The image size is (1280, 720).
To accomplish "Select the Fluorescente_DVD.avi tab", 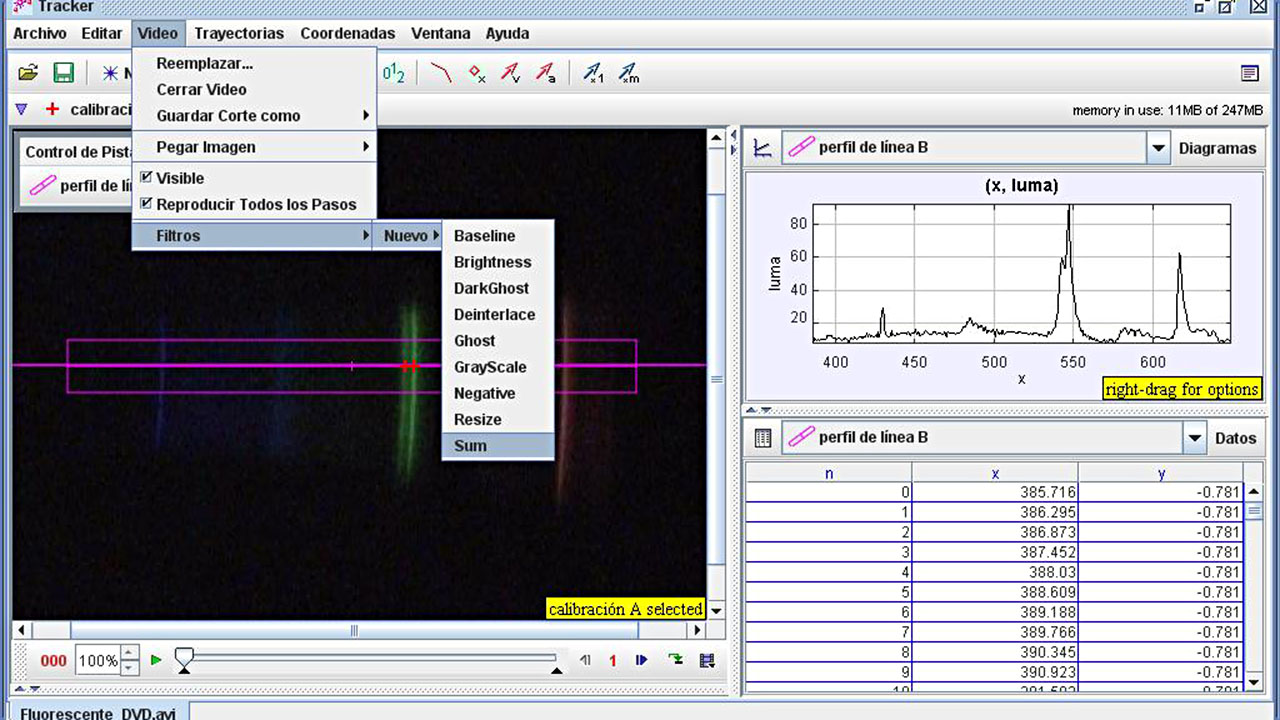I will [x=98, y=713].
